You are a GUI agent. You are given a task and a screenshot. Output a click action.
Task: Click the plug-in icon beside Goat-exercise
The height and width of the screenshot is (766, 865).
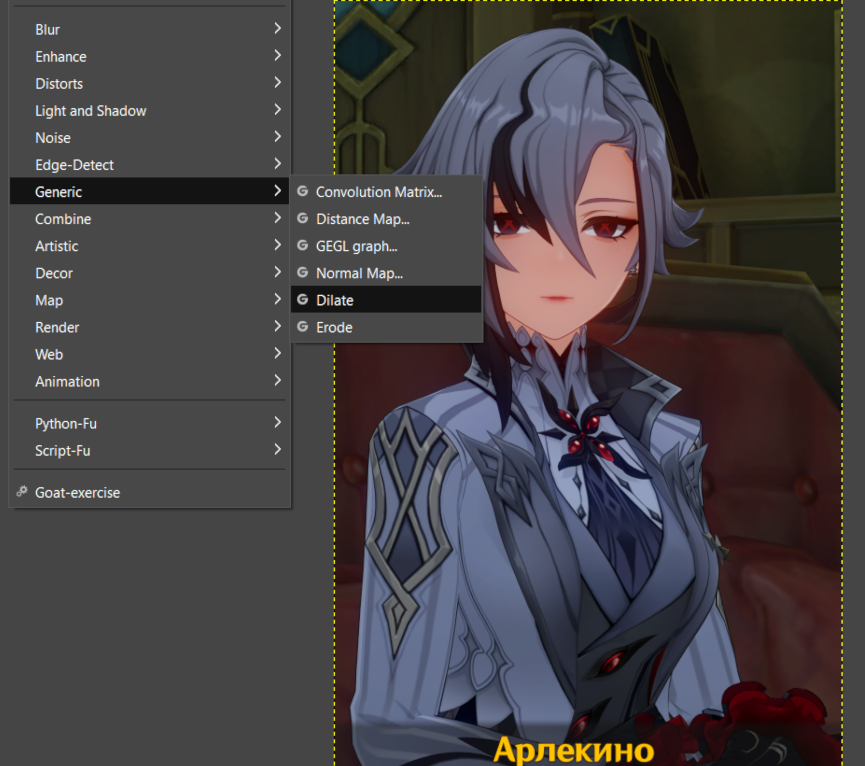coord(22,491)
